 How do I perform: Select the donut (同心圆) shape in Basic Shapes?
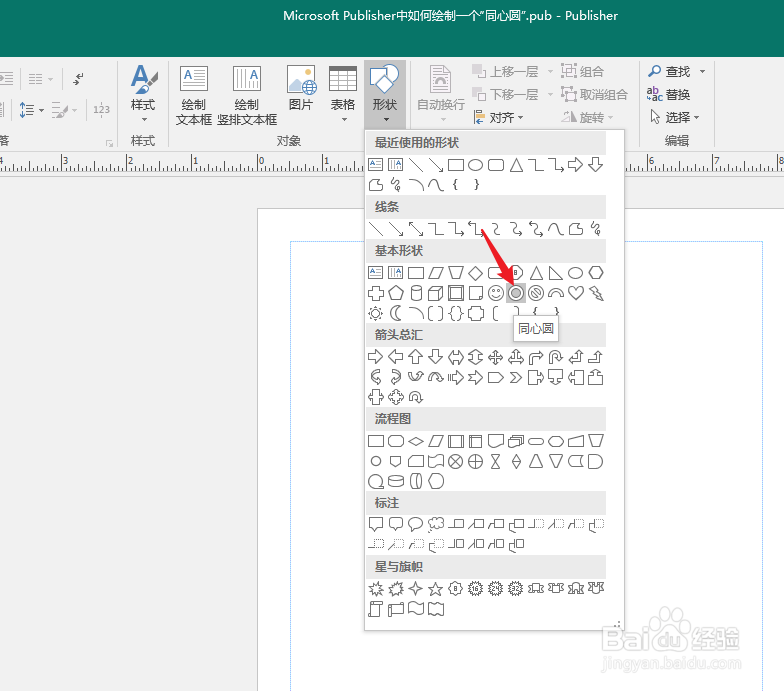[x=516, y=293]
